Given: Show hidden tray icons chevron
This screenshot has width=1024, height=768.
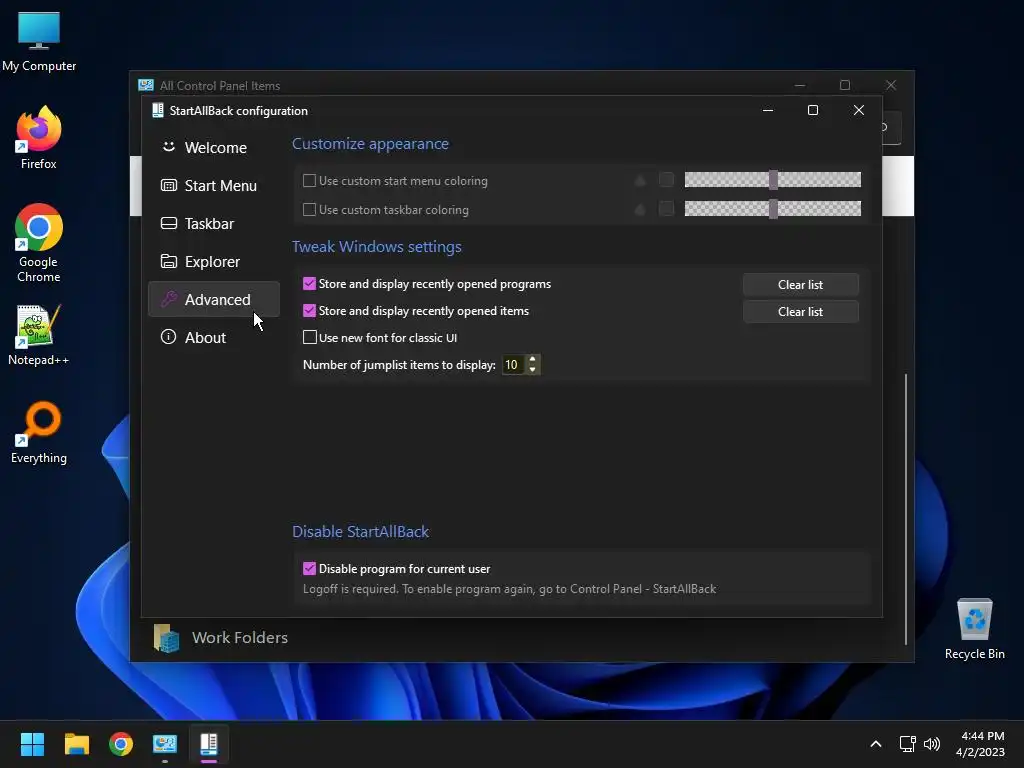Looking at the screenshot, I should tap(876, 744).
